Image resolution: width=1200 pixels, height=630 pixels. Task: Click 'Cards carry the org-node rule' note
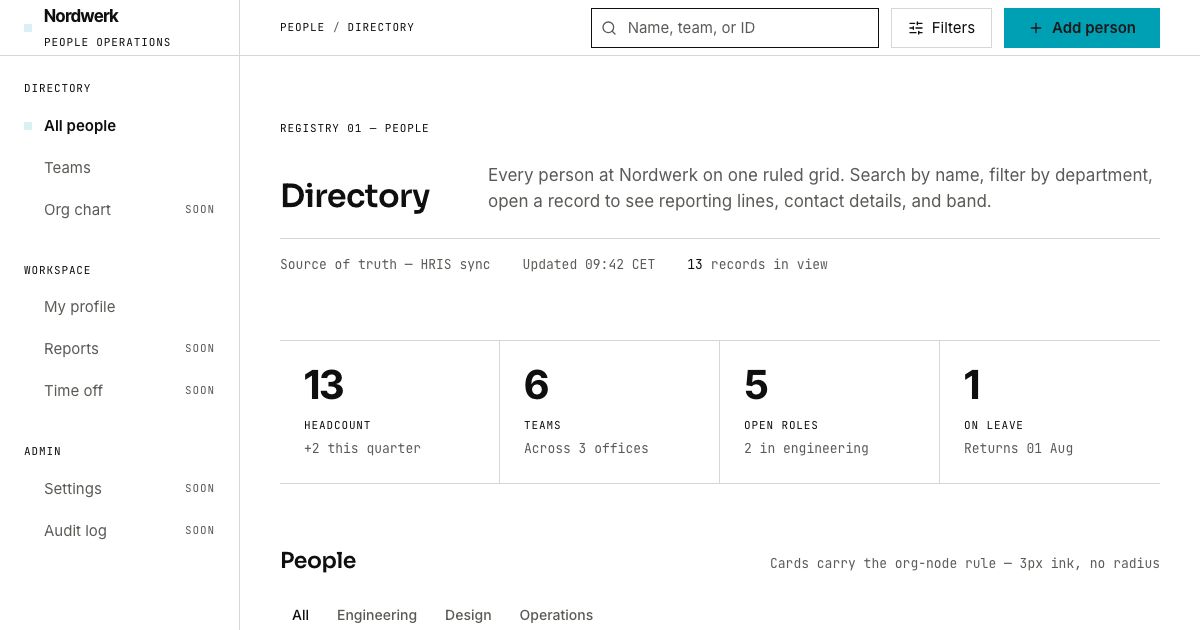click(x=965, y=564)
